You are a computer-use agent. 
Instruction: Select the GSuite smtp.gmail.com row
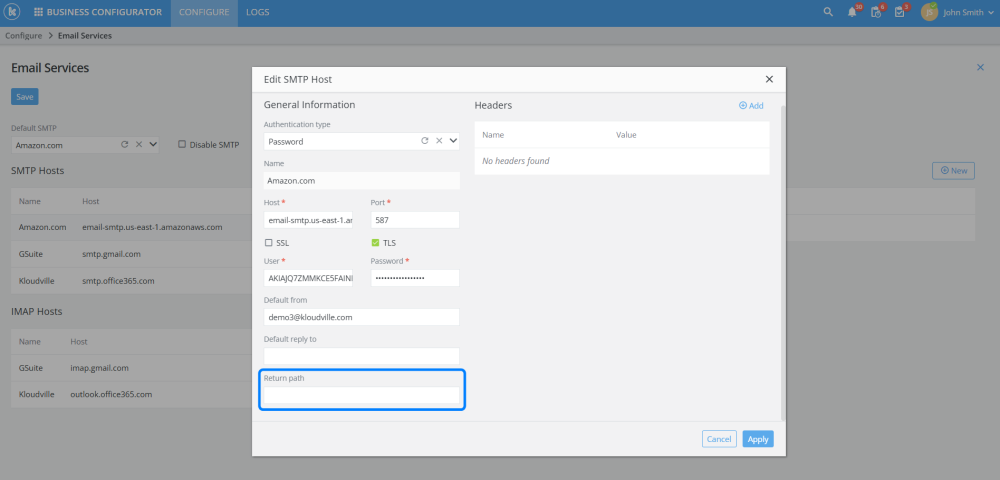pyautogui.click(x=131, y=254)
